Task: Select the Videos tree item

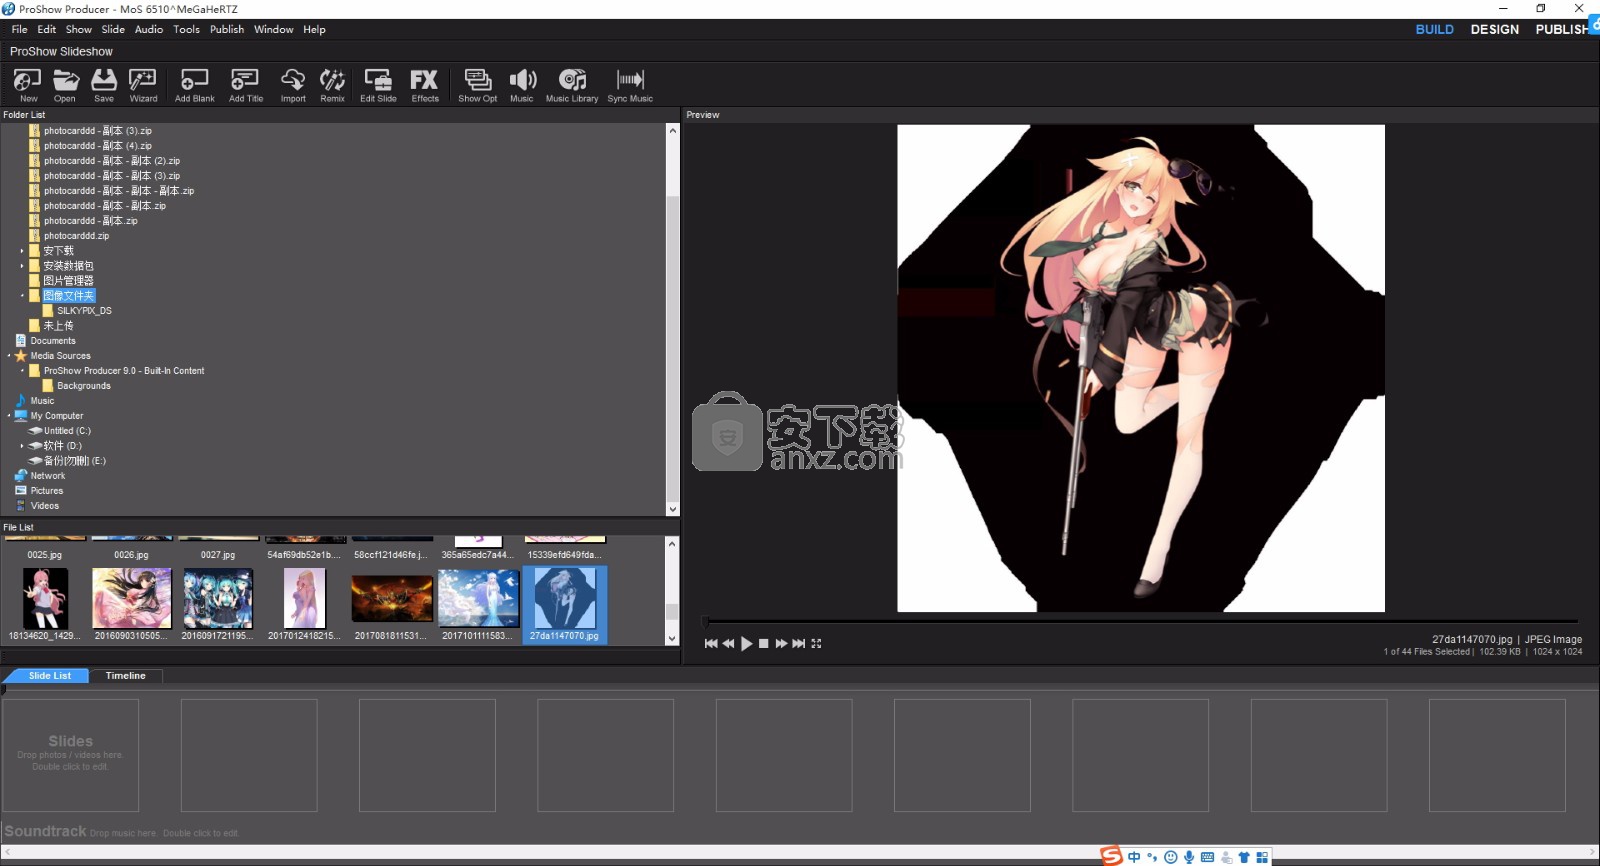Action: click(44, 506)
